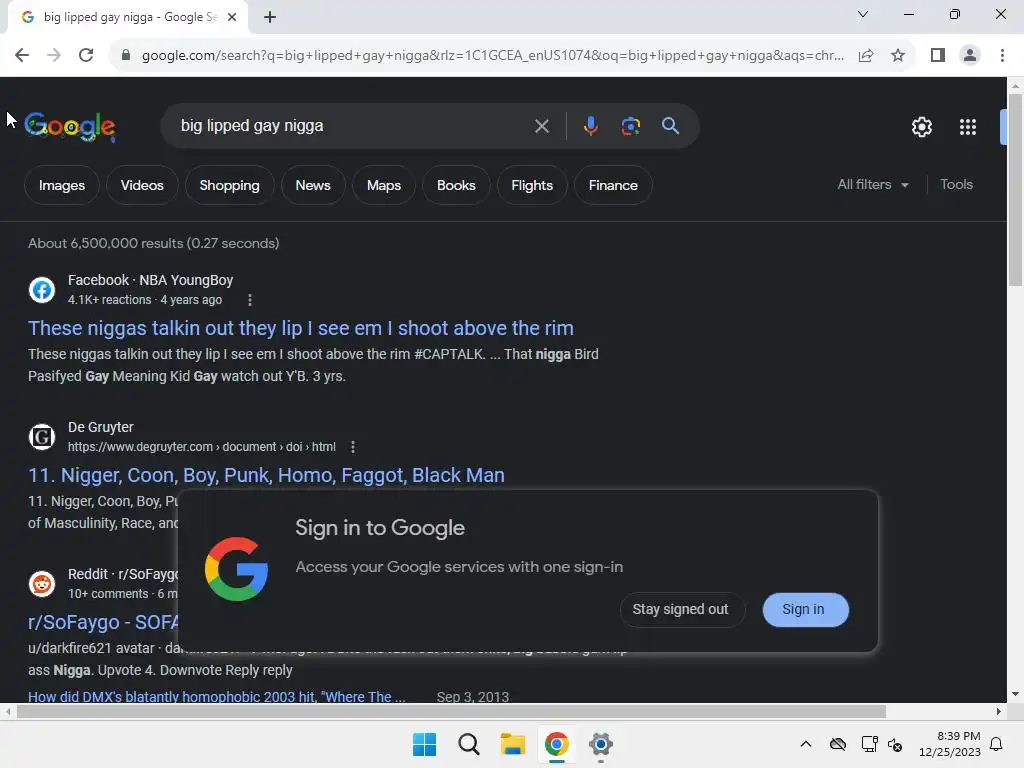Open Google quick settings gear
The height and width of the screenshot is (768, 1024).
pos(921,127)
